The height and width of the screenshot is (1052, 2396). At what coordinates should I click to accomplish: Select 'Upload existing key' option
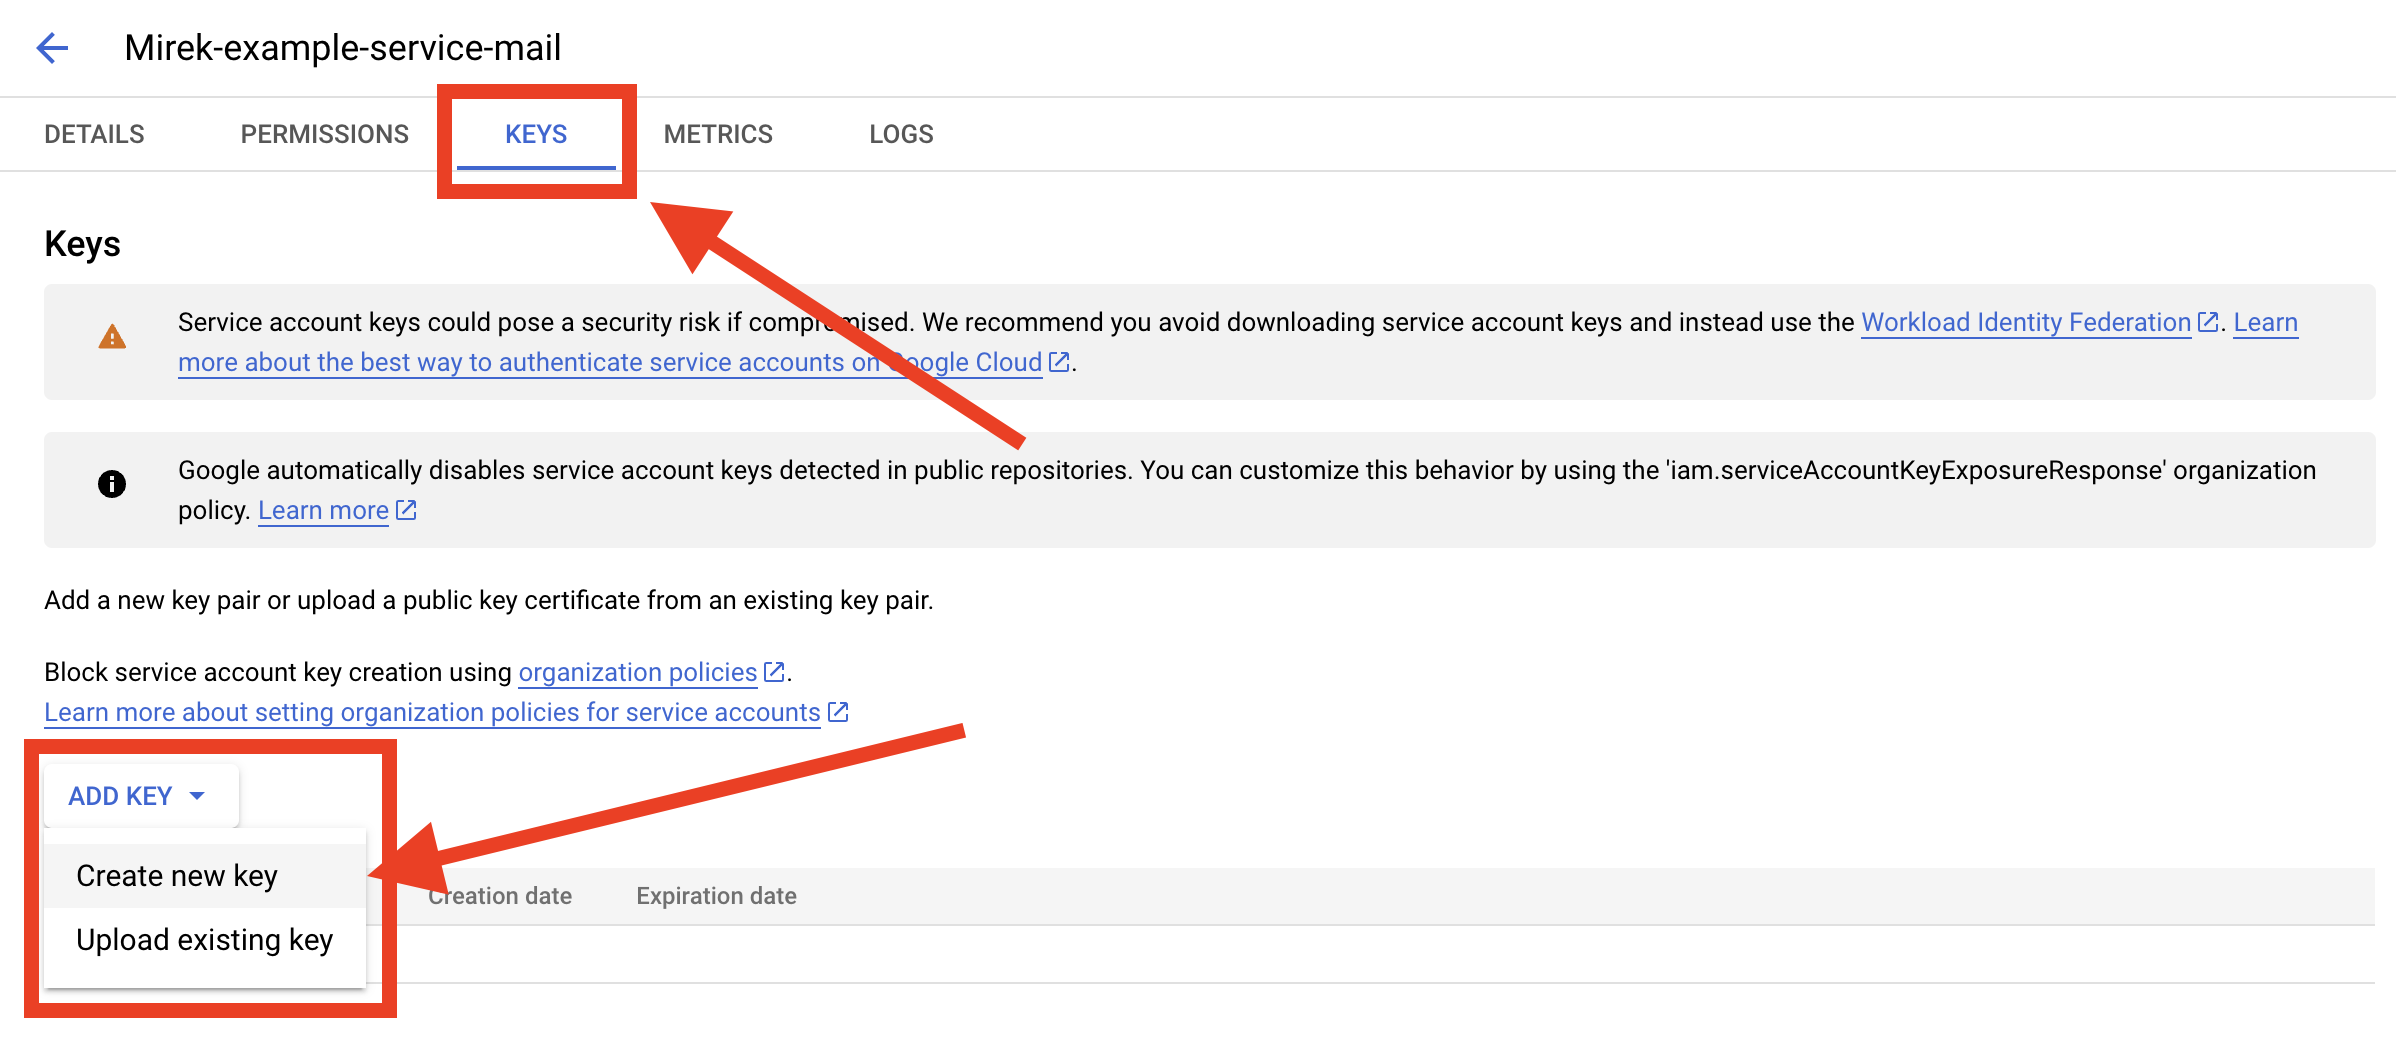(x=204, y=940)
